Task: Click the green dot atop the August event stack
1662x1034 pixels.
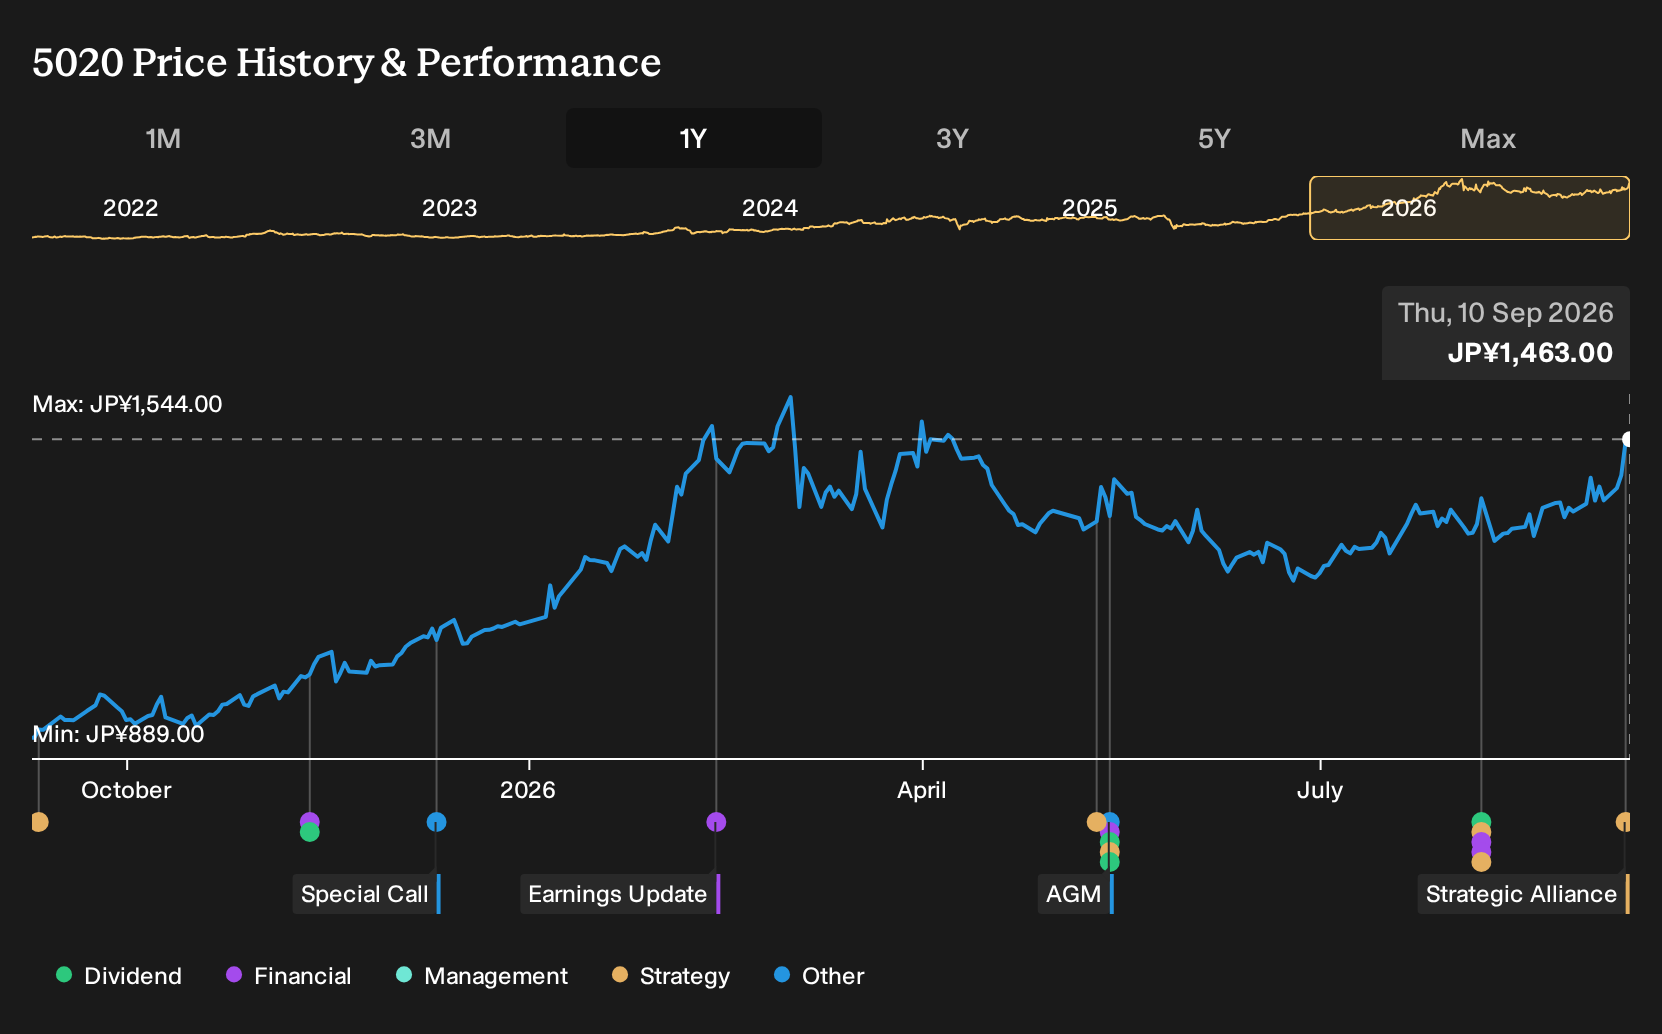Action: [1481, 819]
